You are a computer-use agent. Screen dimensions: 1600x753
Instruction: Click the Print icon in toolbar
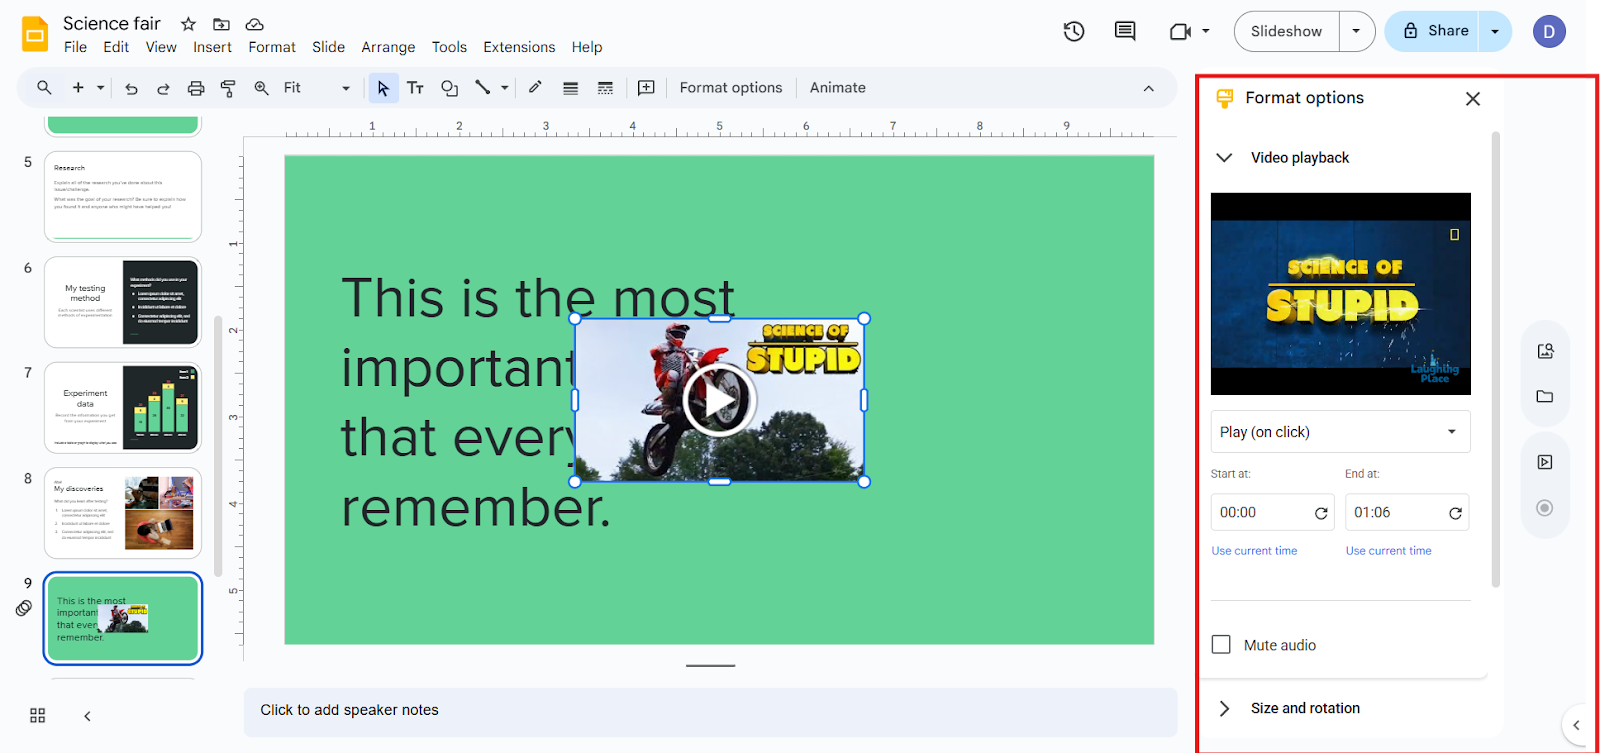[x=196, y=88]
